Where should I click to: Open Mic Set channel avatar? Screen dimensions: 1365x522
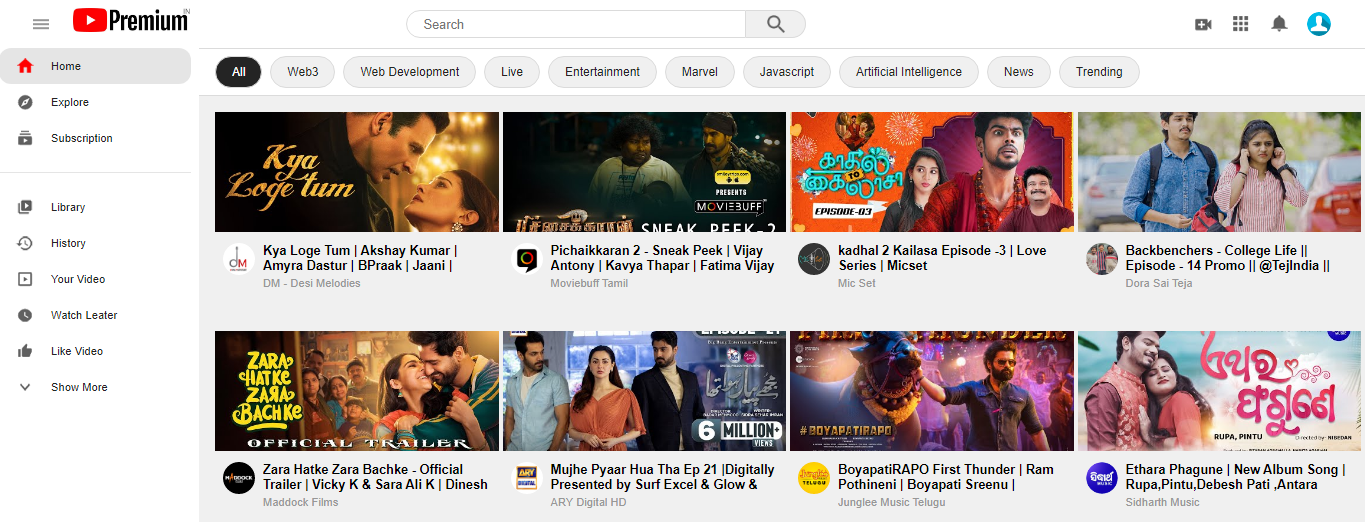pyautogui.click(x=814, y=259)
